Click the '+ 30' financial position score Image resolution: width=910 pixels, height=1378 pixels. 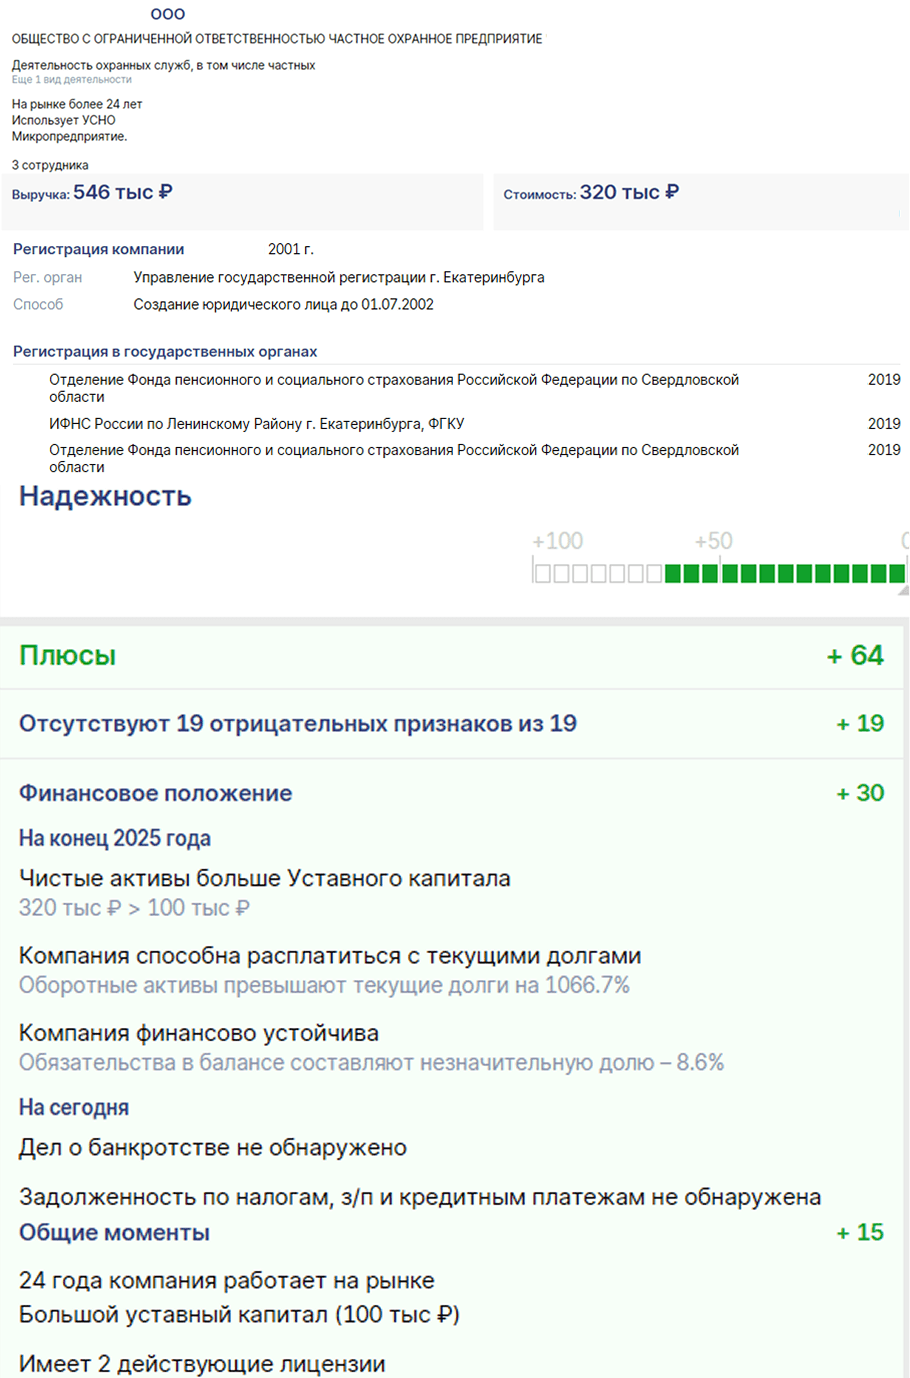point(860,793)
